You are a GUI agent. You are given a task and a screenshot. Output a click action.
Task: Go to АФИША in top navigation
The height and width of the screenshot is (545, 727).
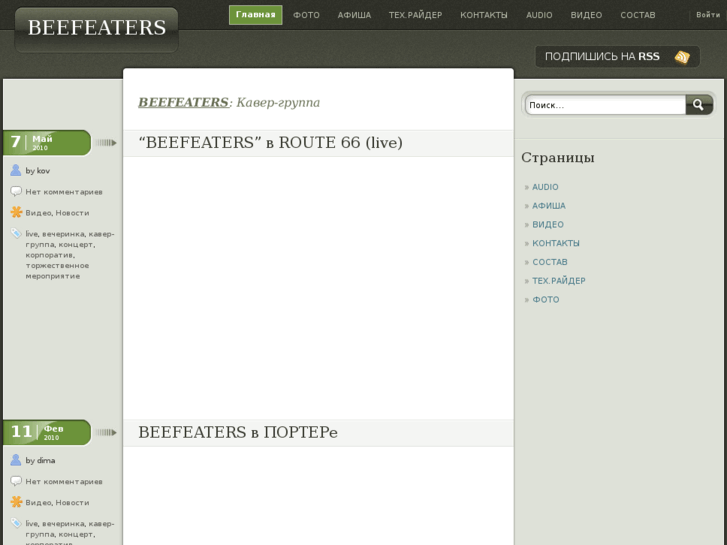click(x=354, y=15)
